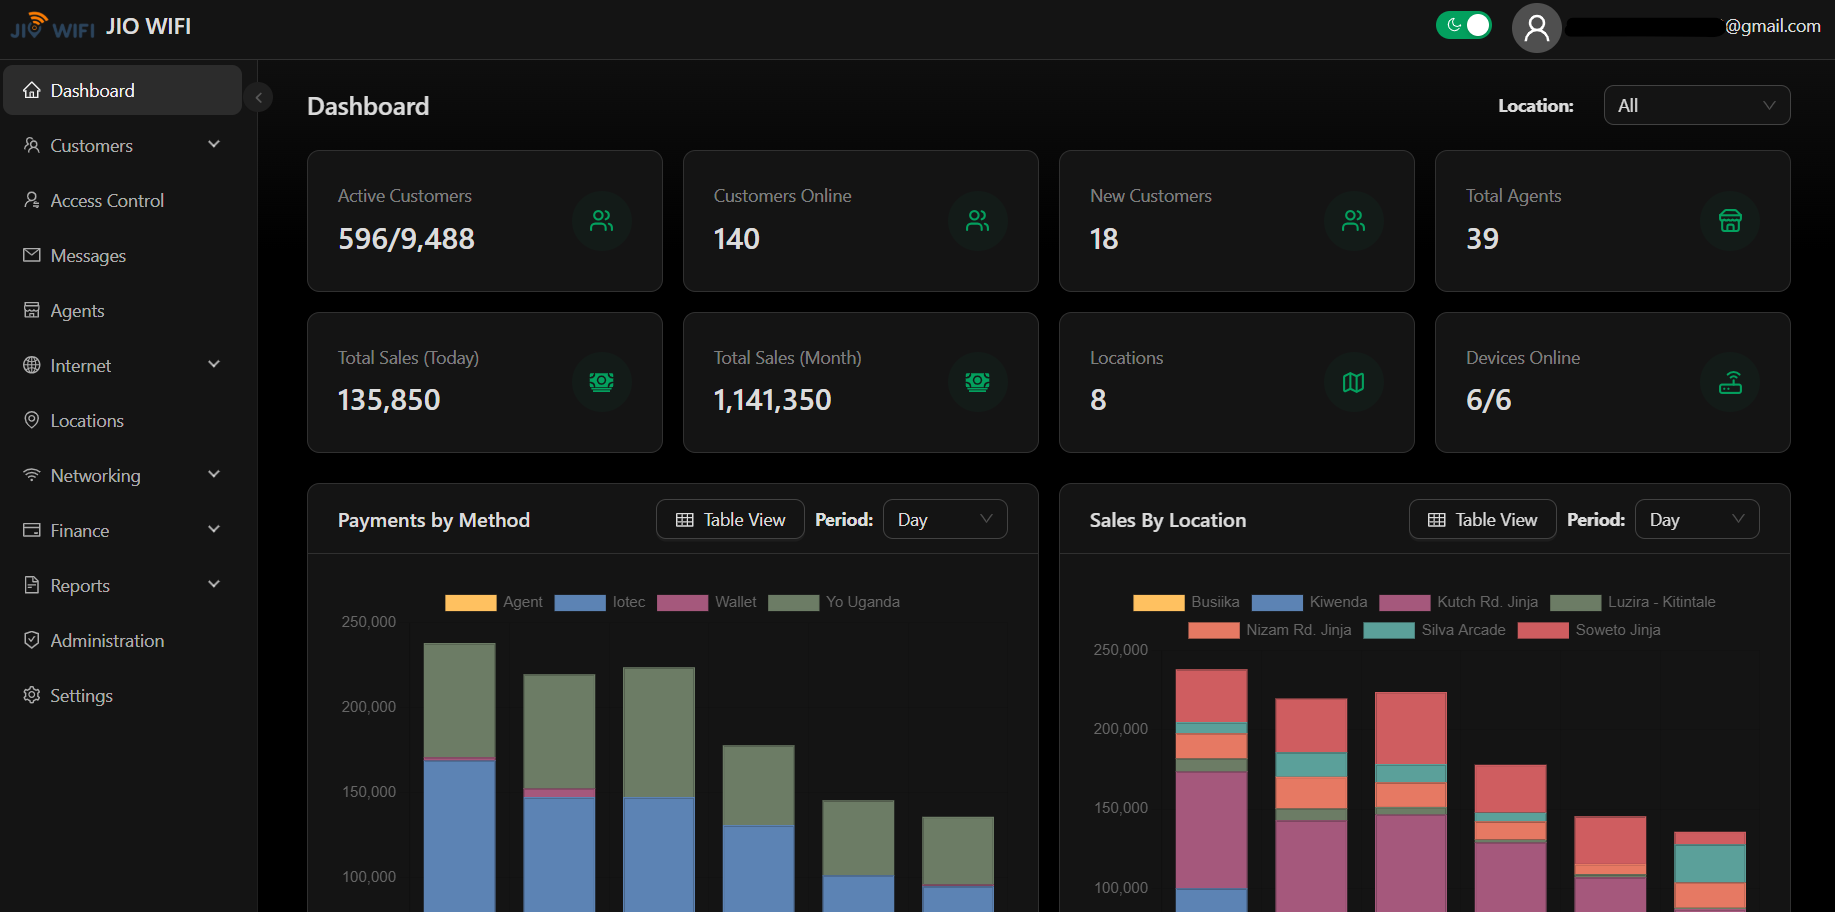
Task: Click the Finance card icon in sidebar
Action: (x=32, y=530)
